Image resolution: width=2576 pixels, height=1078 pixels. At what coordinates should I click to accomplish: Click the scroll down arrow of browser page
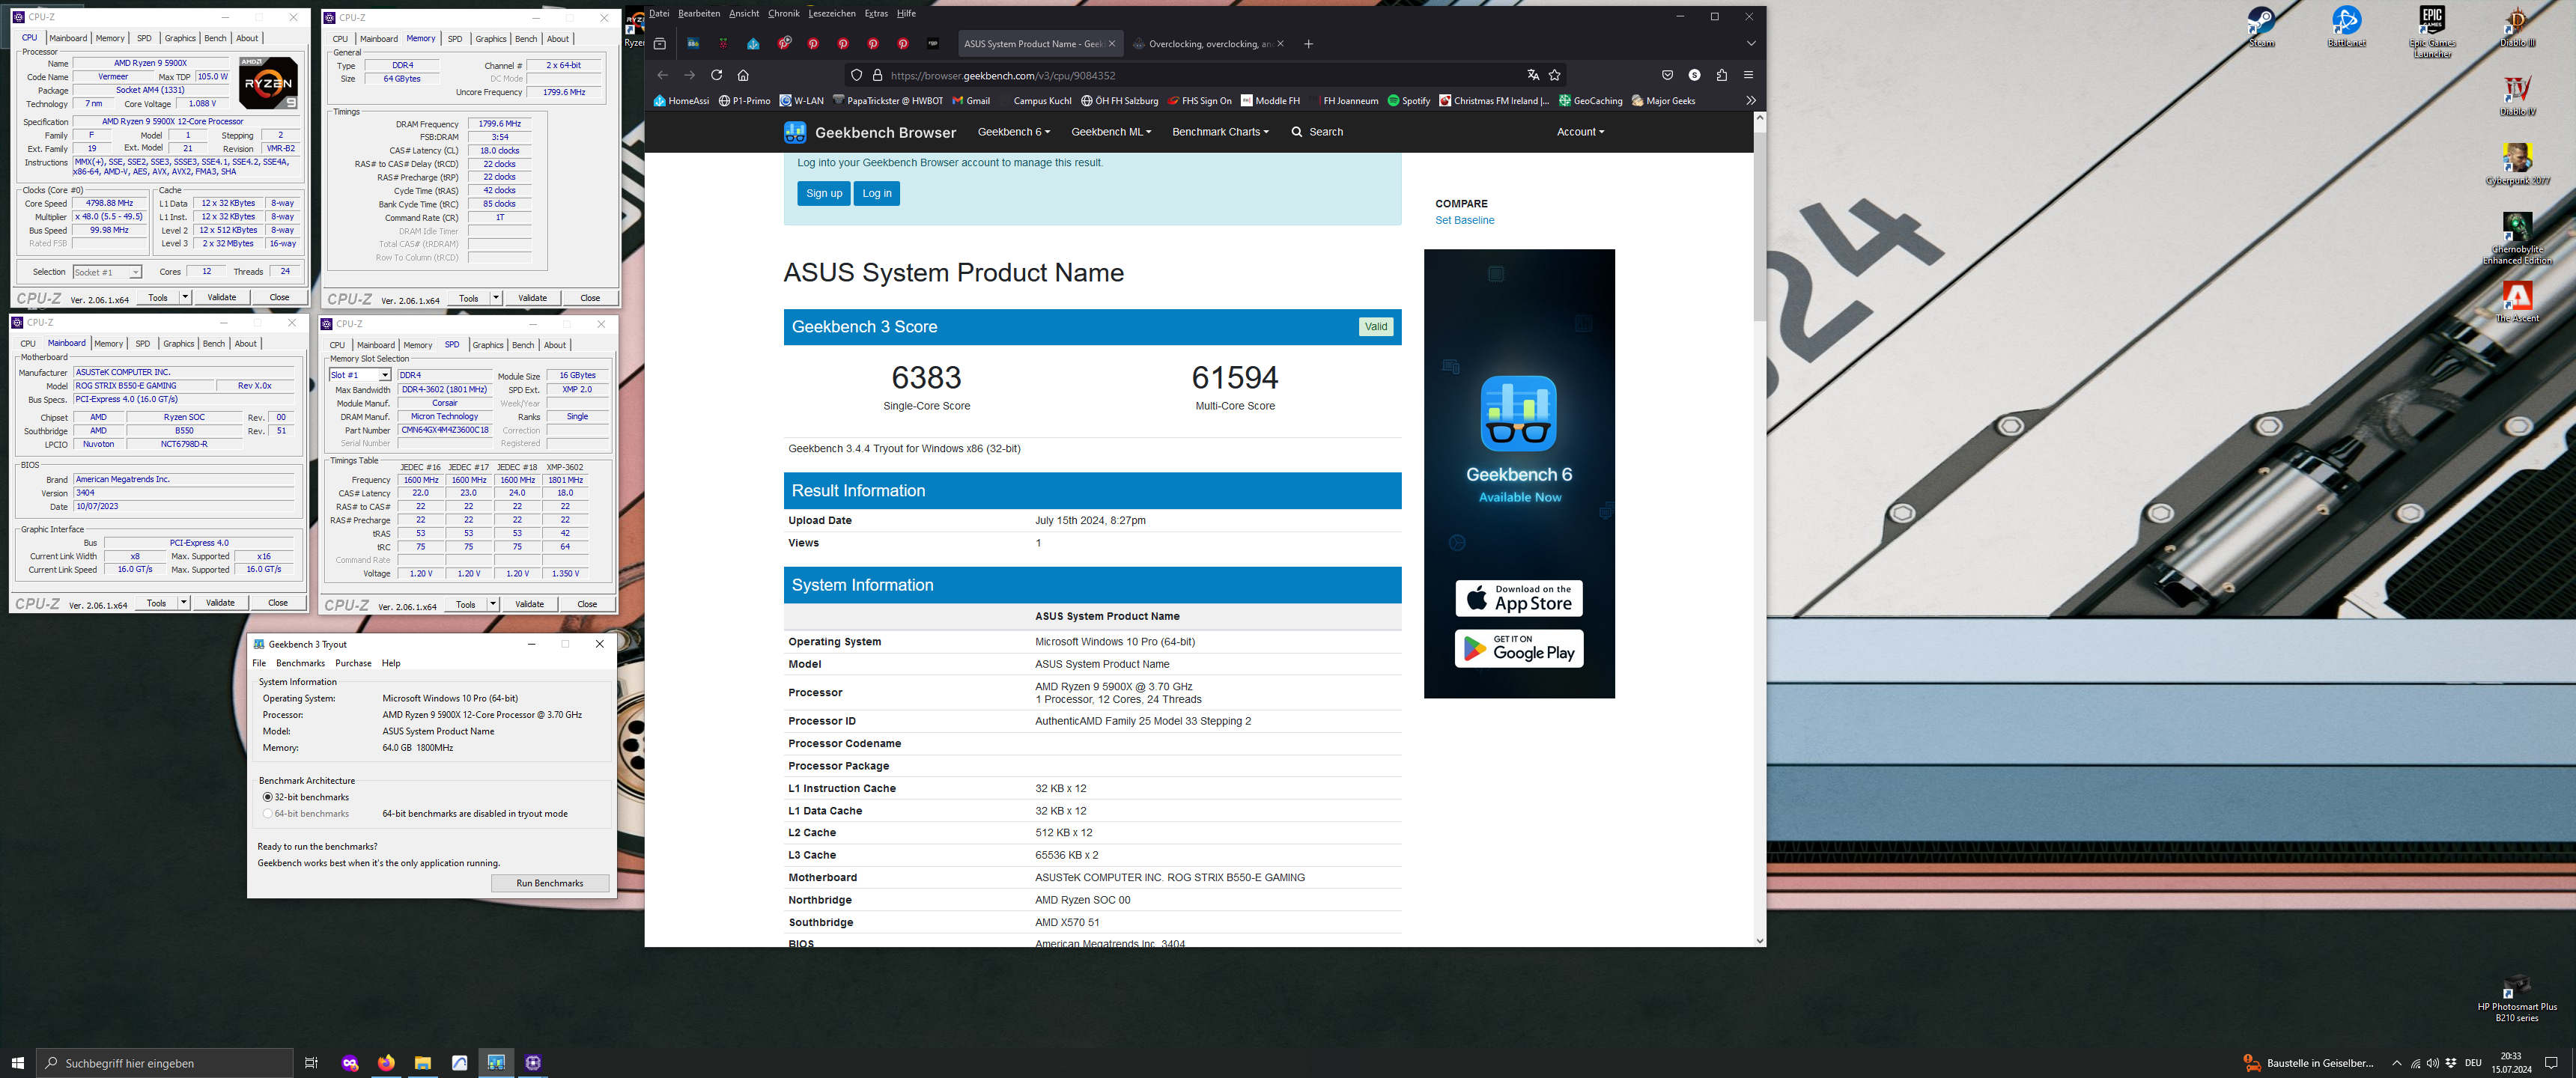coord(1759,941)
